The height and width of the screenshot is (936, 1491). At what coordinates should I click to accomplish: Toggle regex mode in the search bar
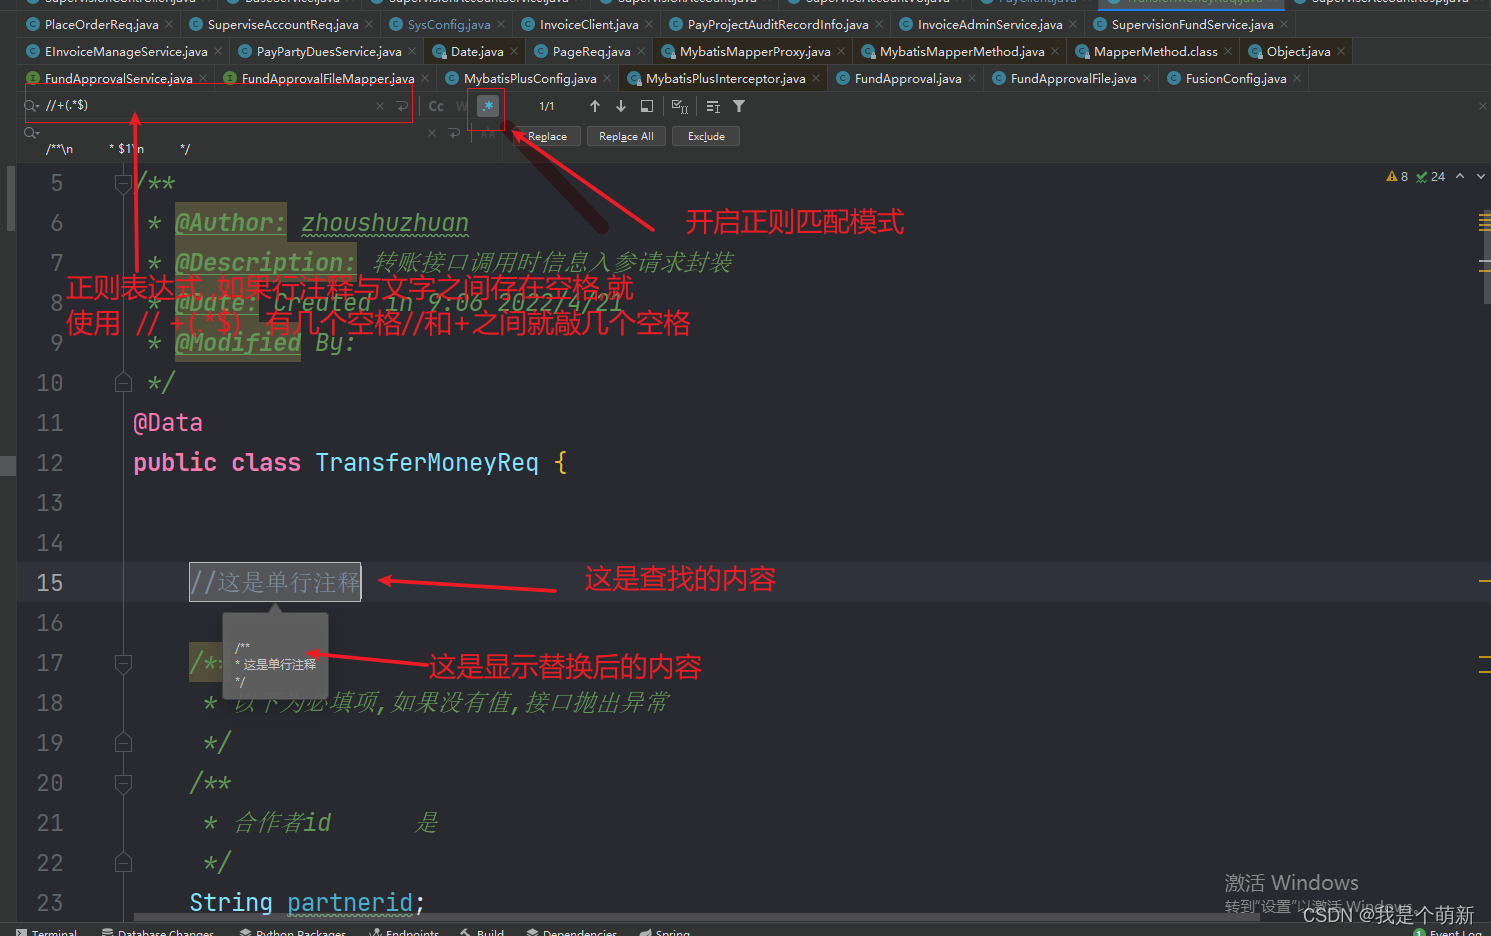[x=487, y=107]
